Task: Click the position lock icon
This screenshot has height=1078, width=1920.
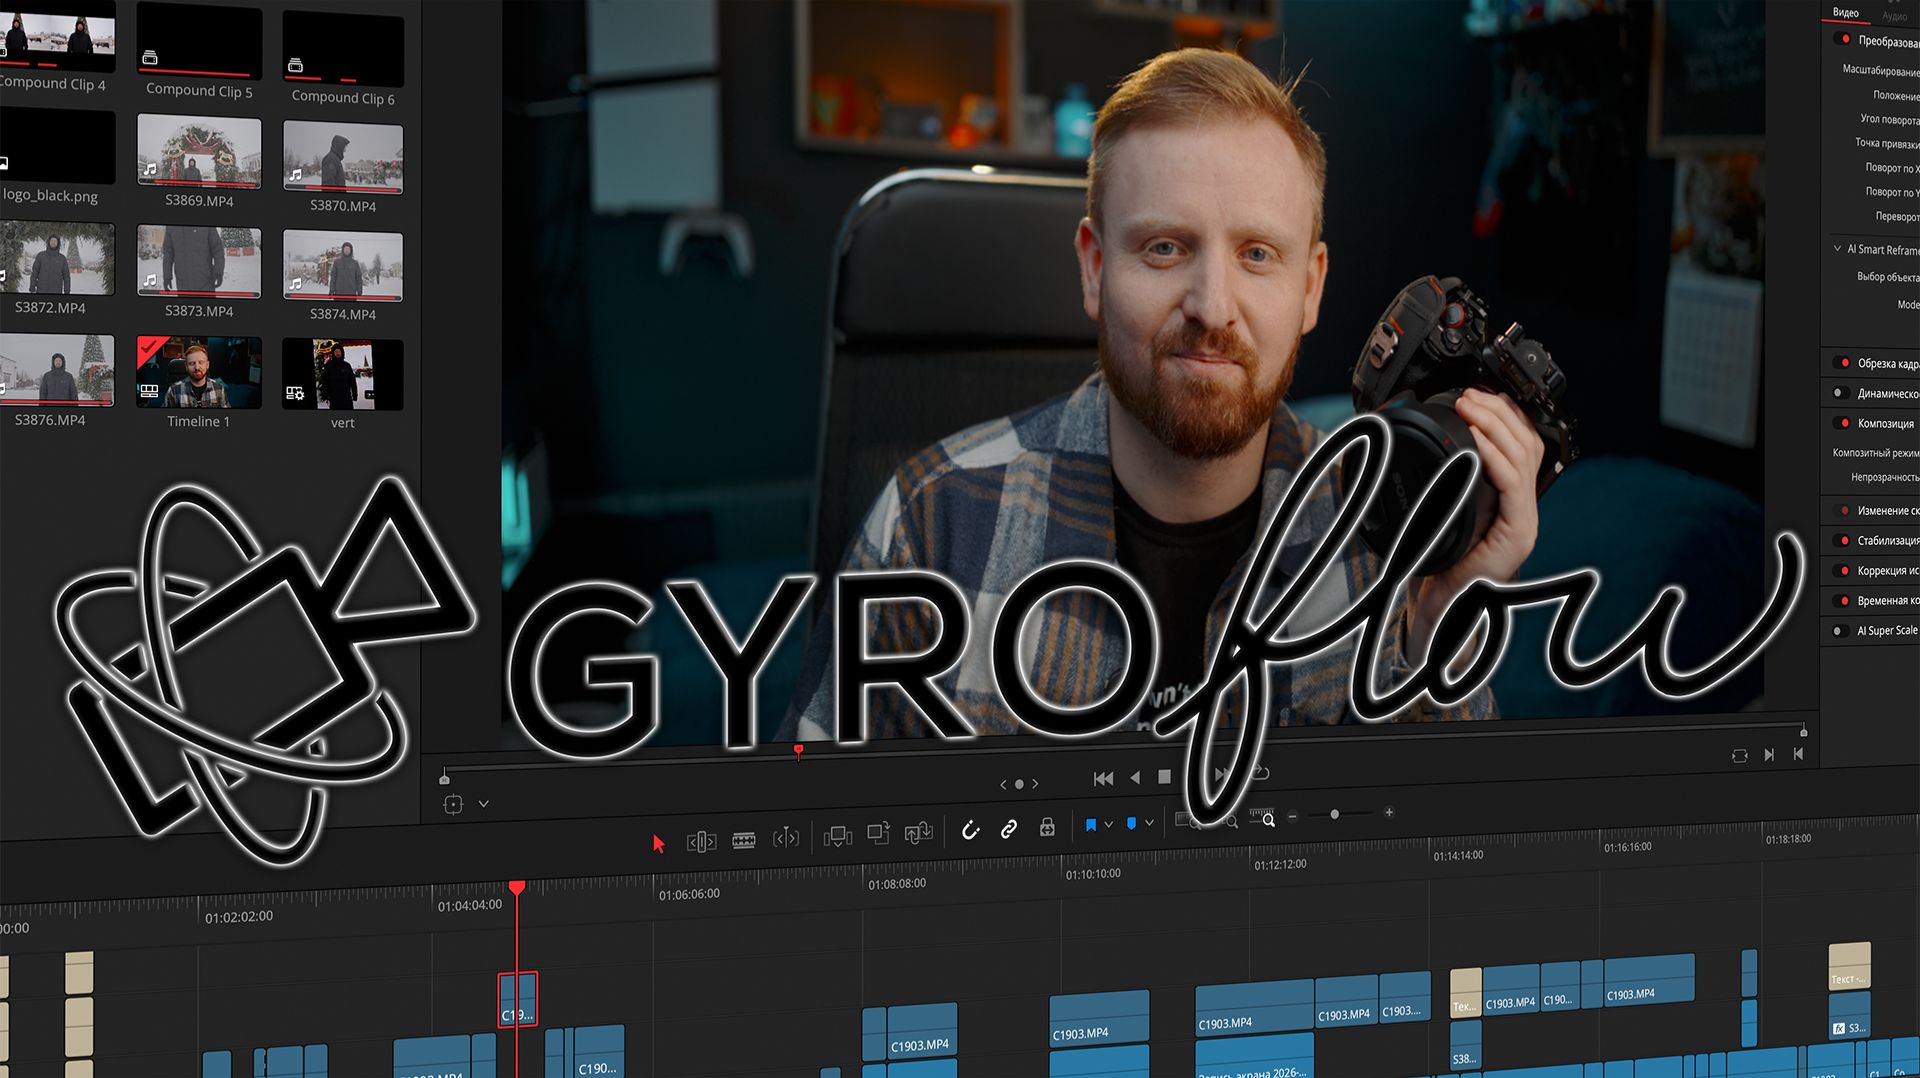Action: click(x=1047, y=829)
